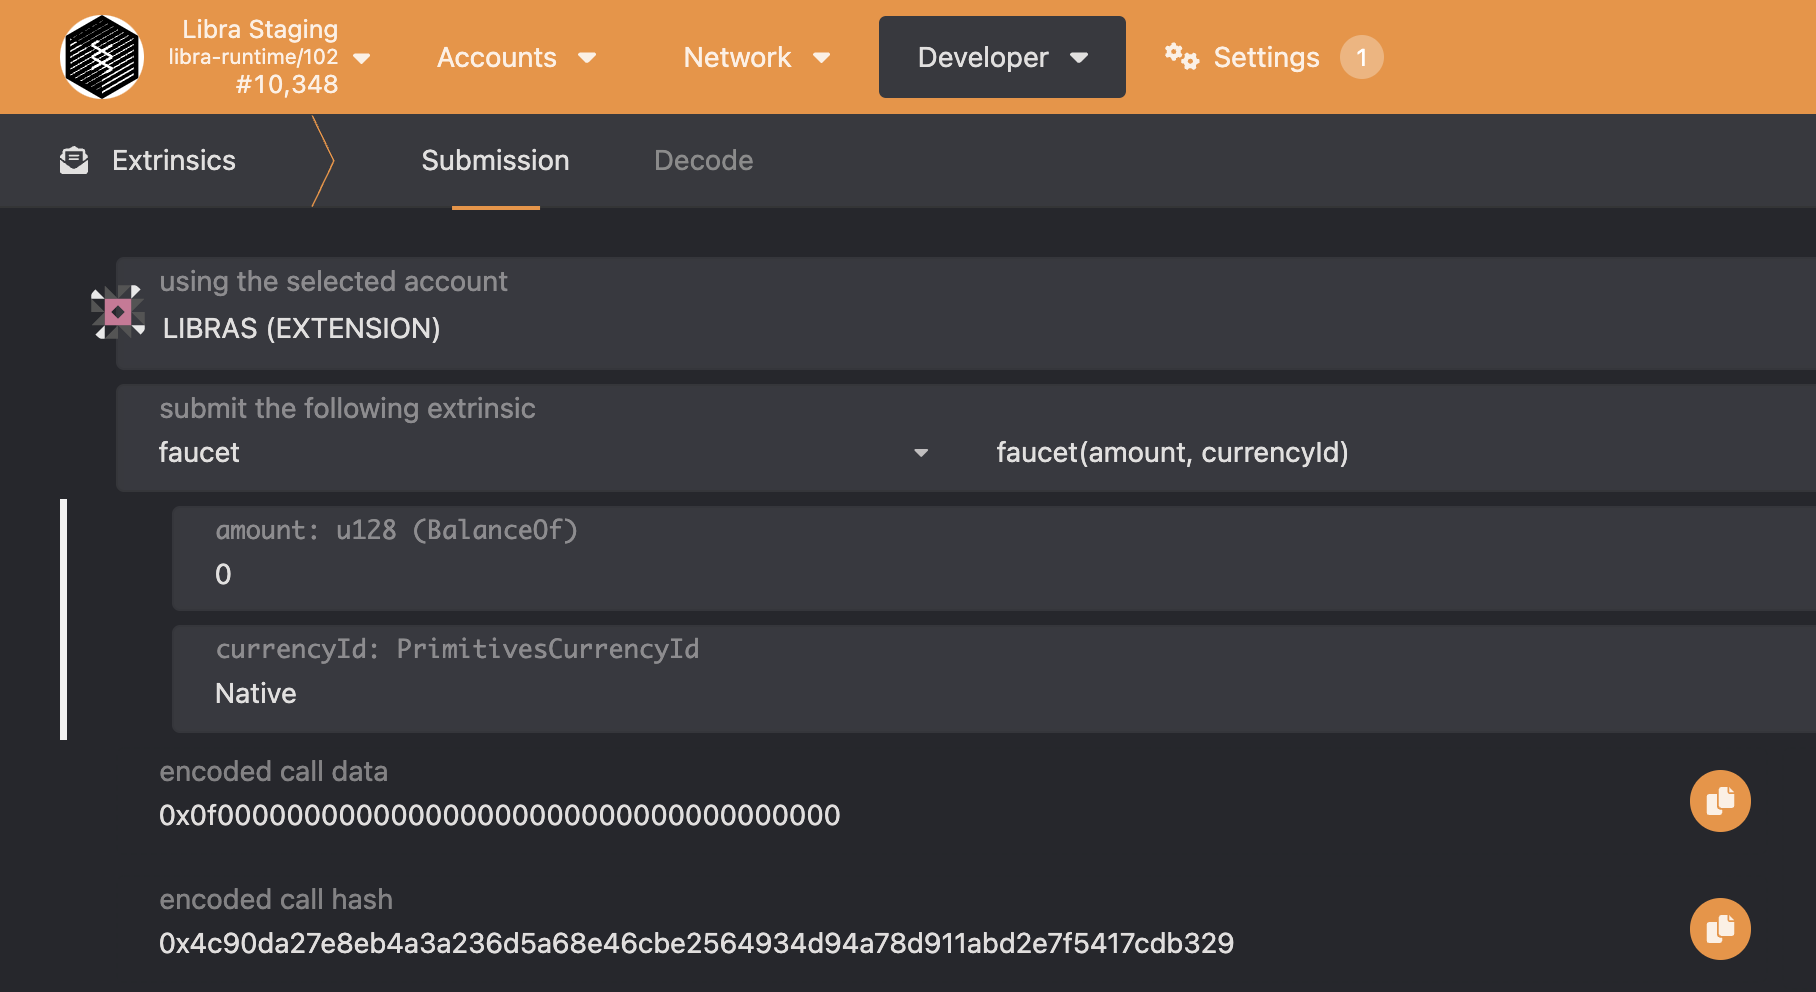Switch to the Decode tab
1816x992 pixels.
[x=703, y=161]
